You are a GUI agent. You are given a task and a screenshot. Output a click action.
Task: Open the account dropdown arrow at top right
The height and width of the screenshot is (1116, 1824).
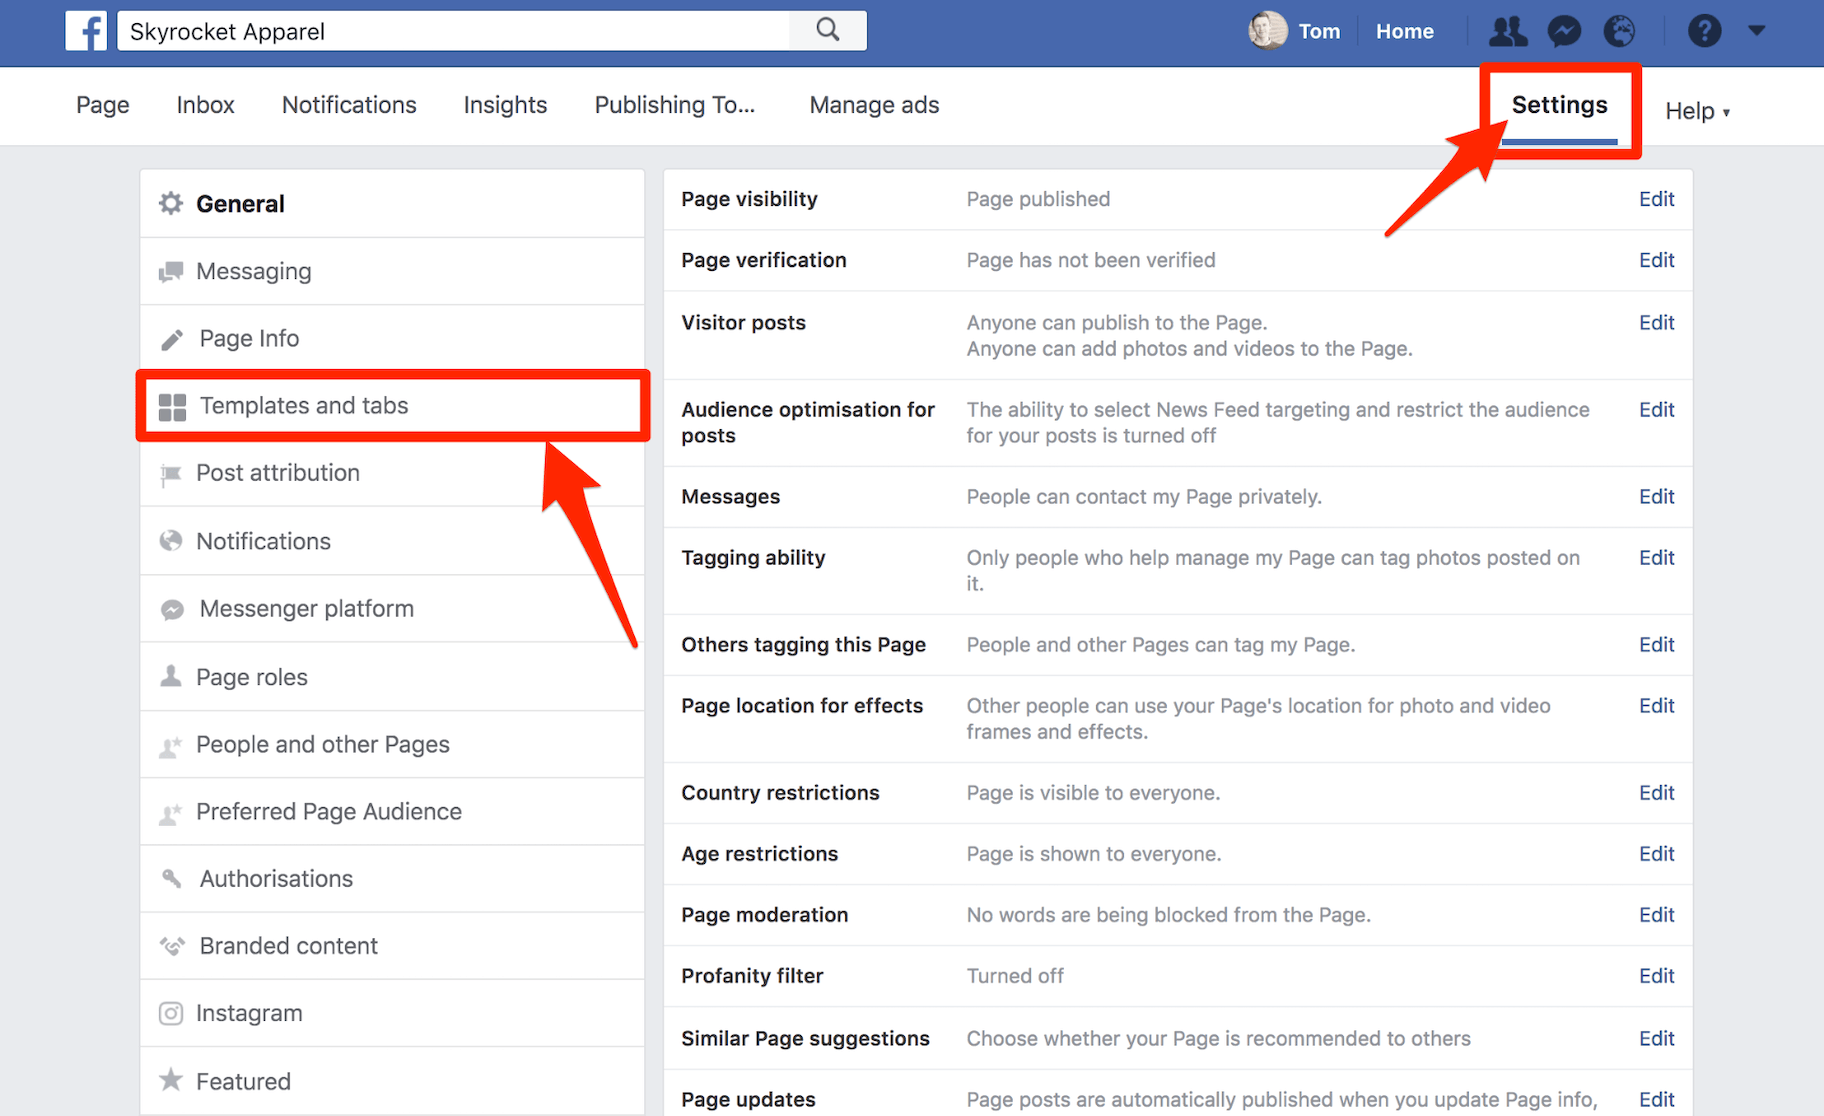click(x=1757, y=31)
